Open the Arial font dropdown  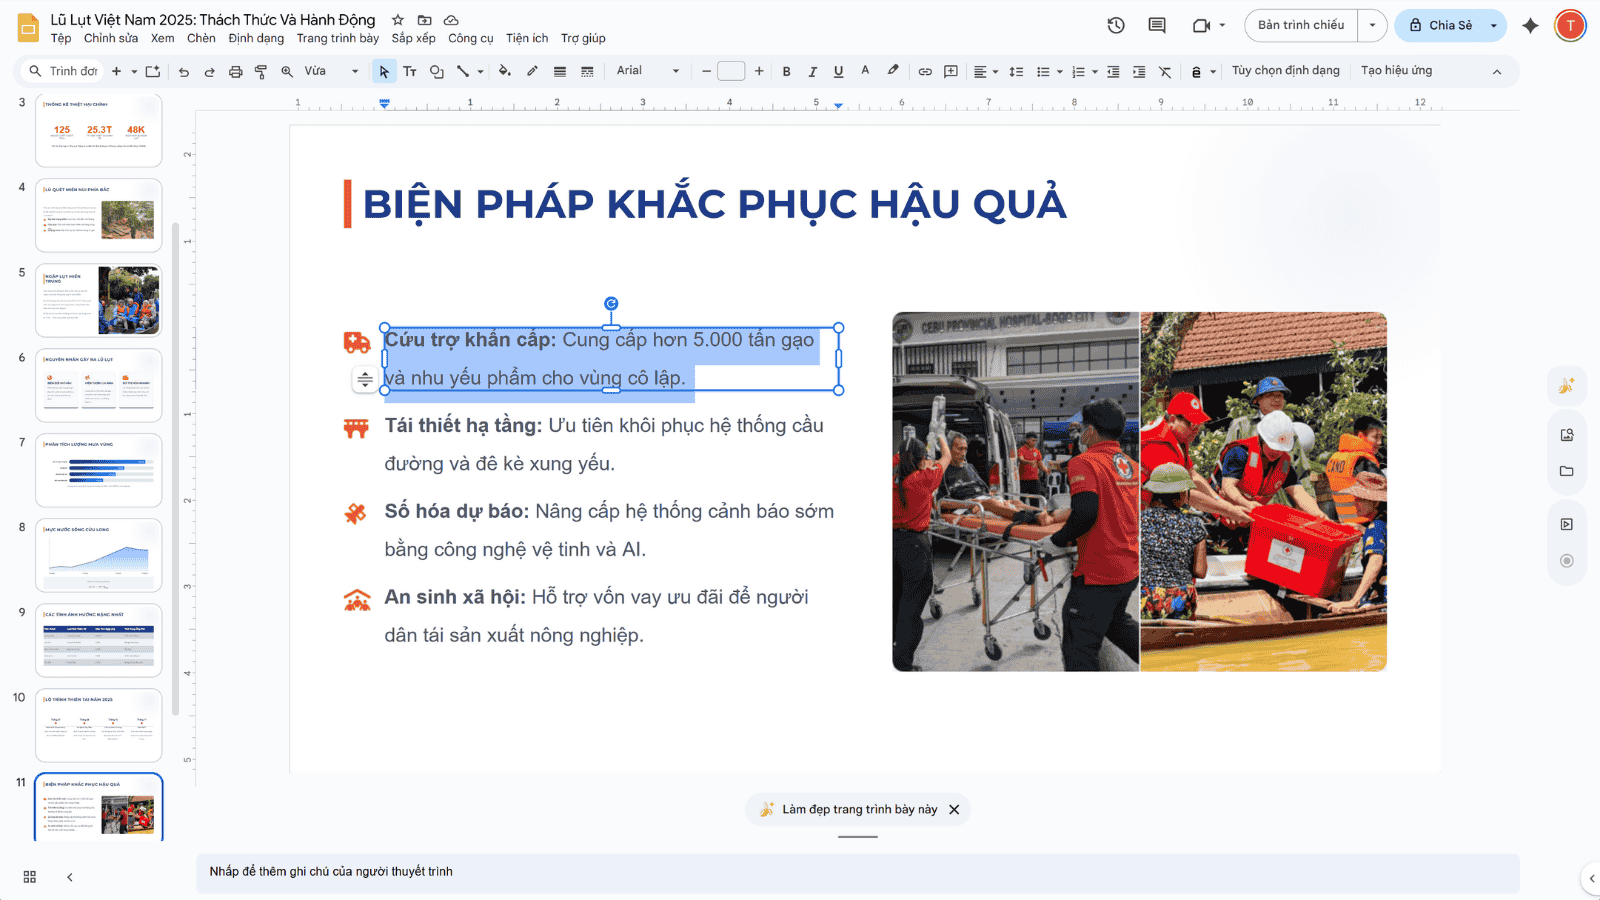tap(647, 71)
